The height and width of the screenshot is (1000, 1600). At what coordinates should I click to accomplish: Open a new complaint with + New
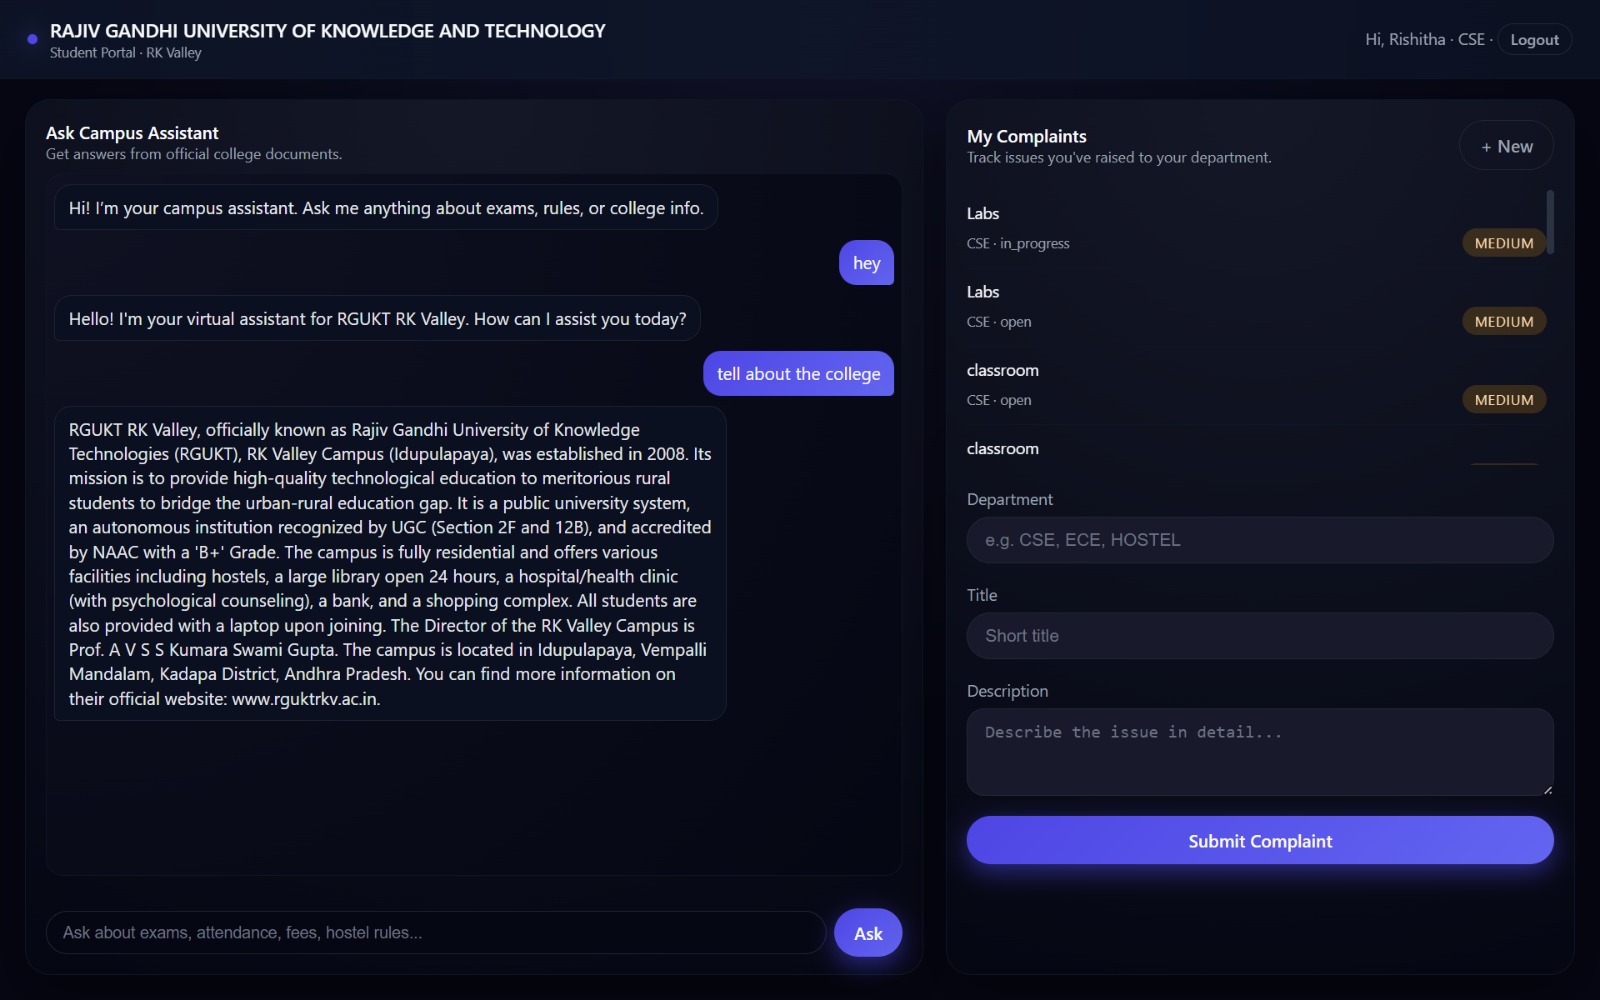pyautogui.click(x=1506, y=146)
